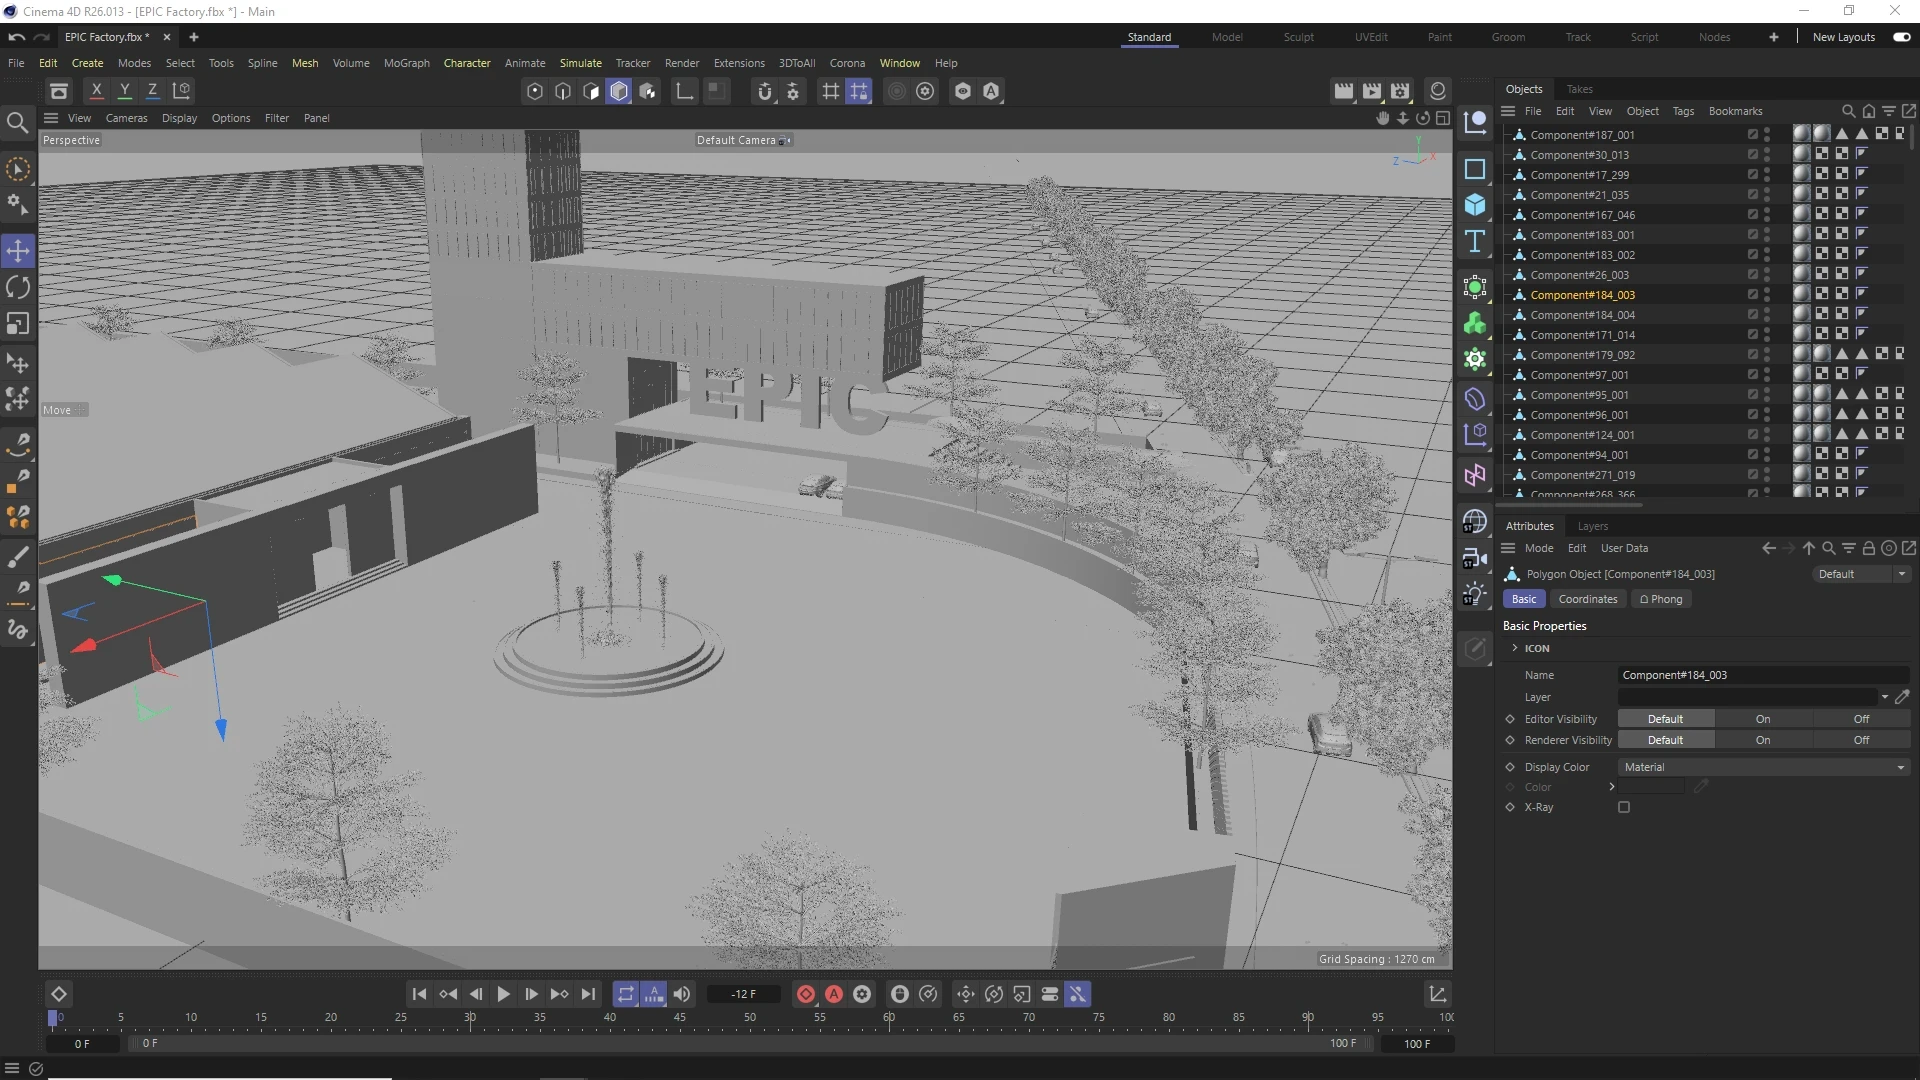Enable the Snap settings icon
The height and width of the screenshot is (1080, 1920).
click(793, 91)
